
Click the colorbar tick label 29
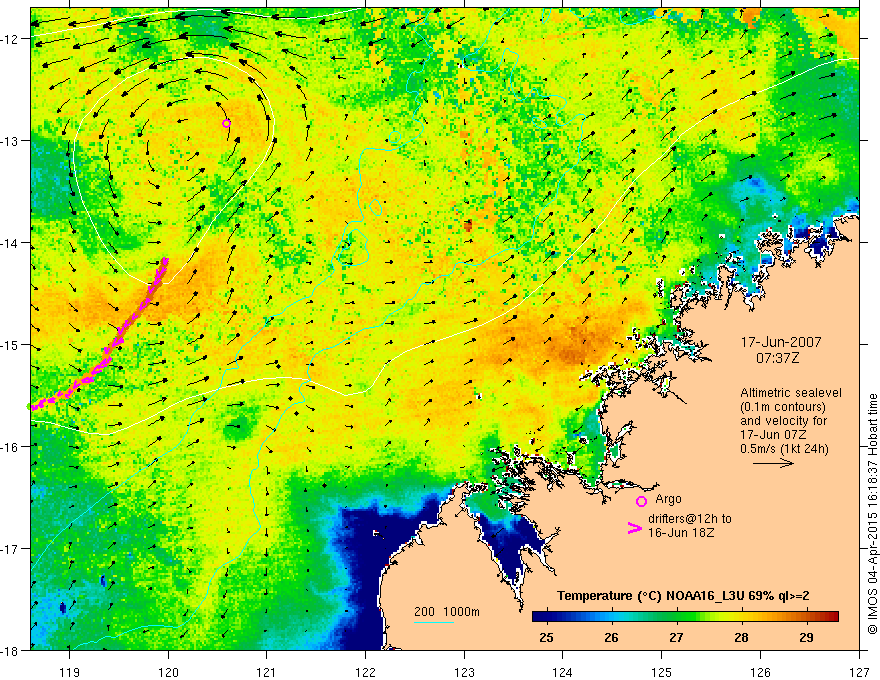806,637
